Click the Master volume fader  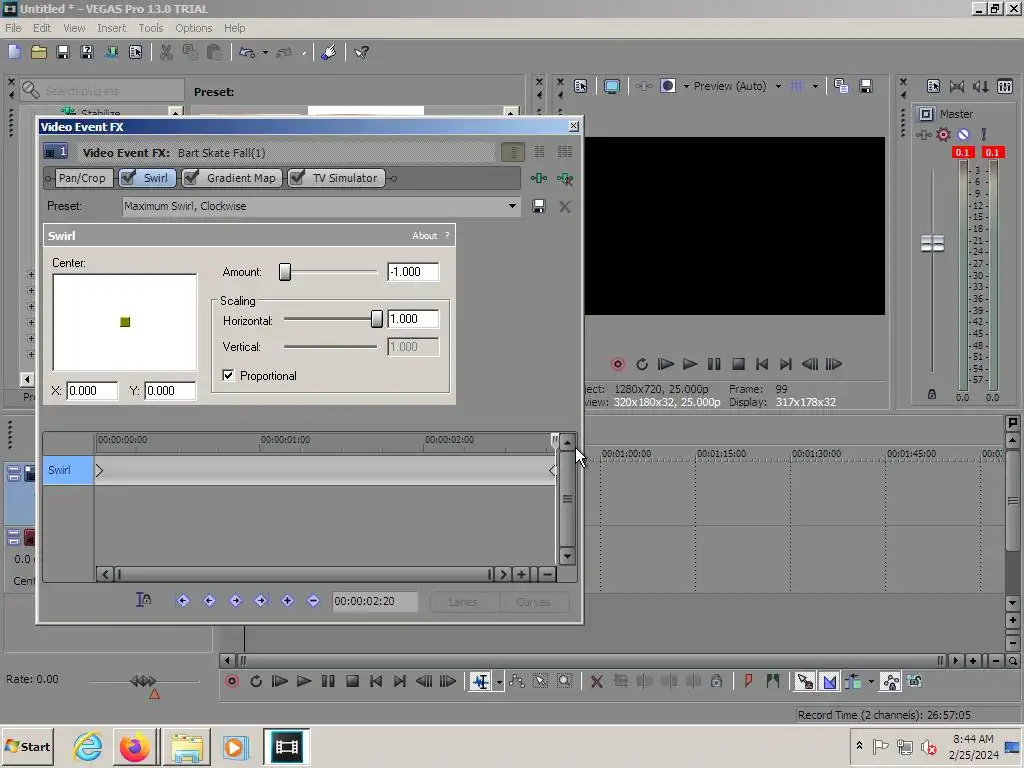point(932,244)
